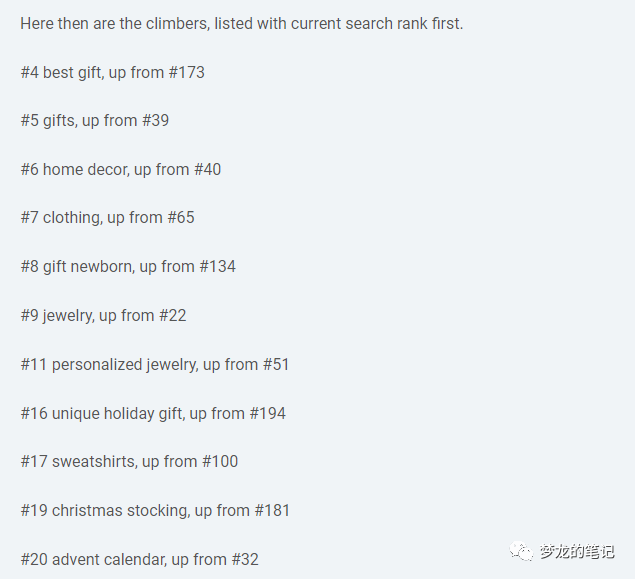Select the '#19 christmas stocking' line
This screenshot has width=635, height=579.
155,511
